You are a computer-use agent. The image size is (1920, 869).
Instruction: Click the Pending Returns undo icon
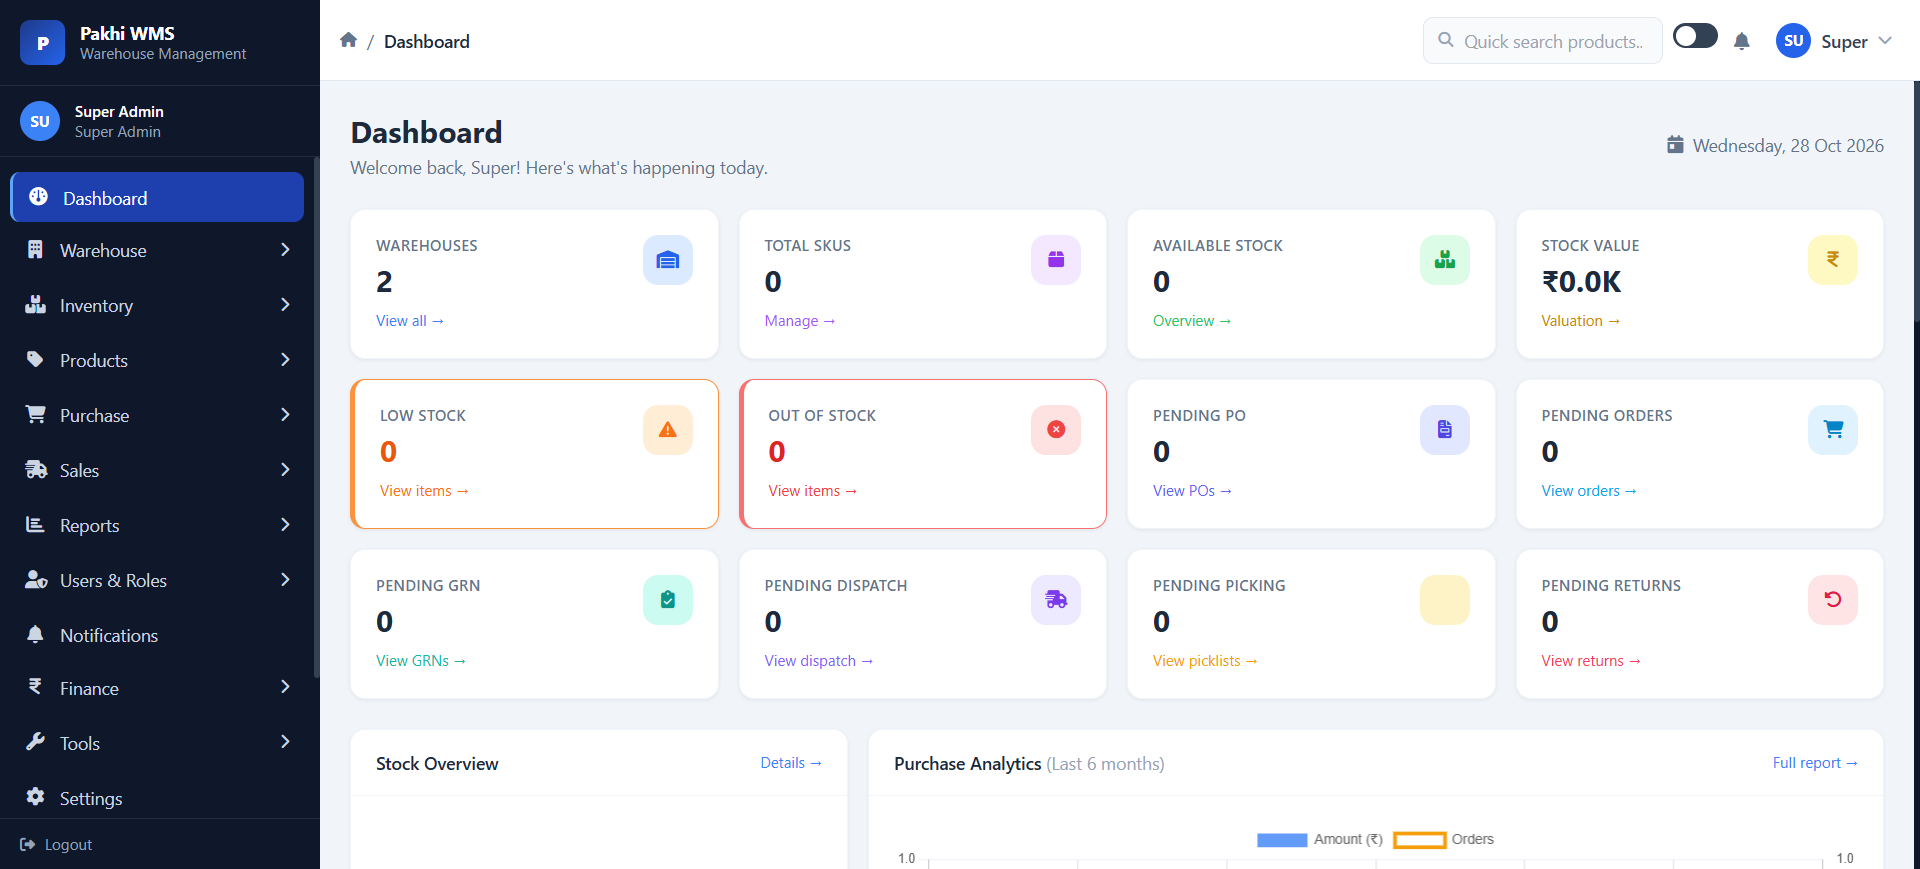pyautogui.click(x=1833, y=600)
